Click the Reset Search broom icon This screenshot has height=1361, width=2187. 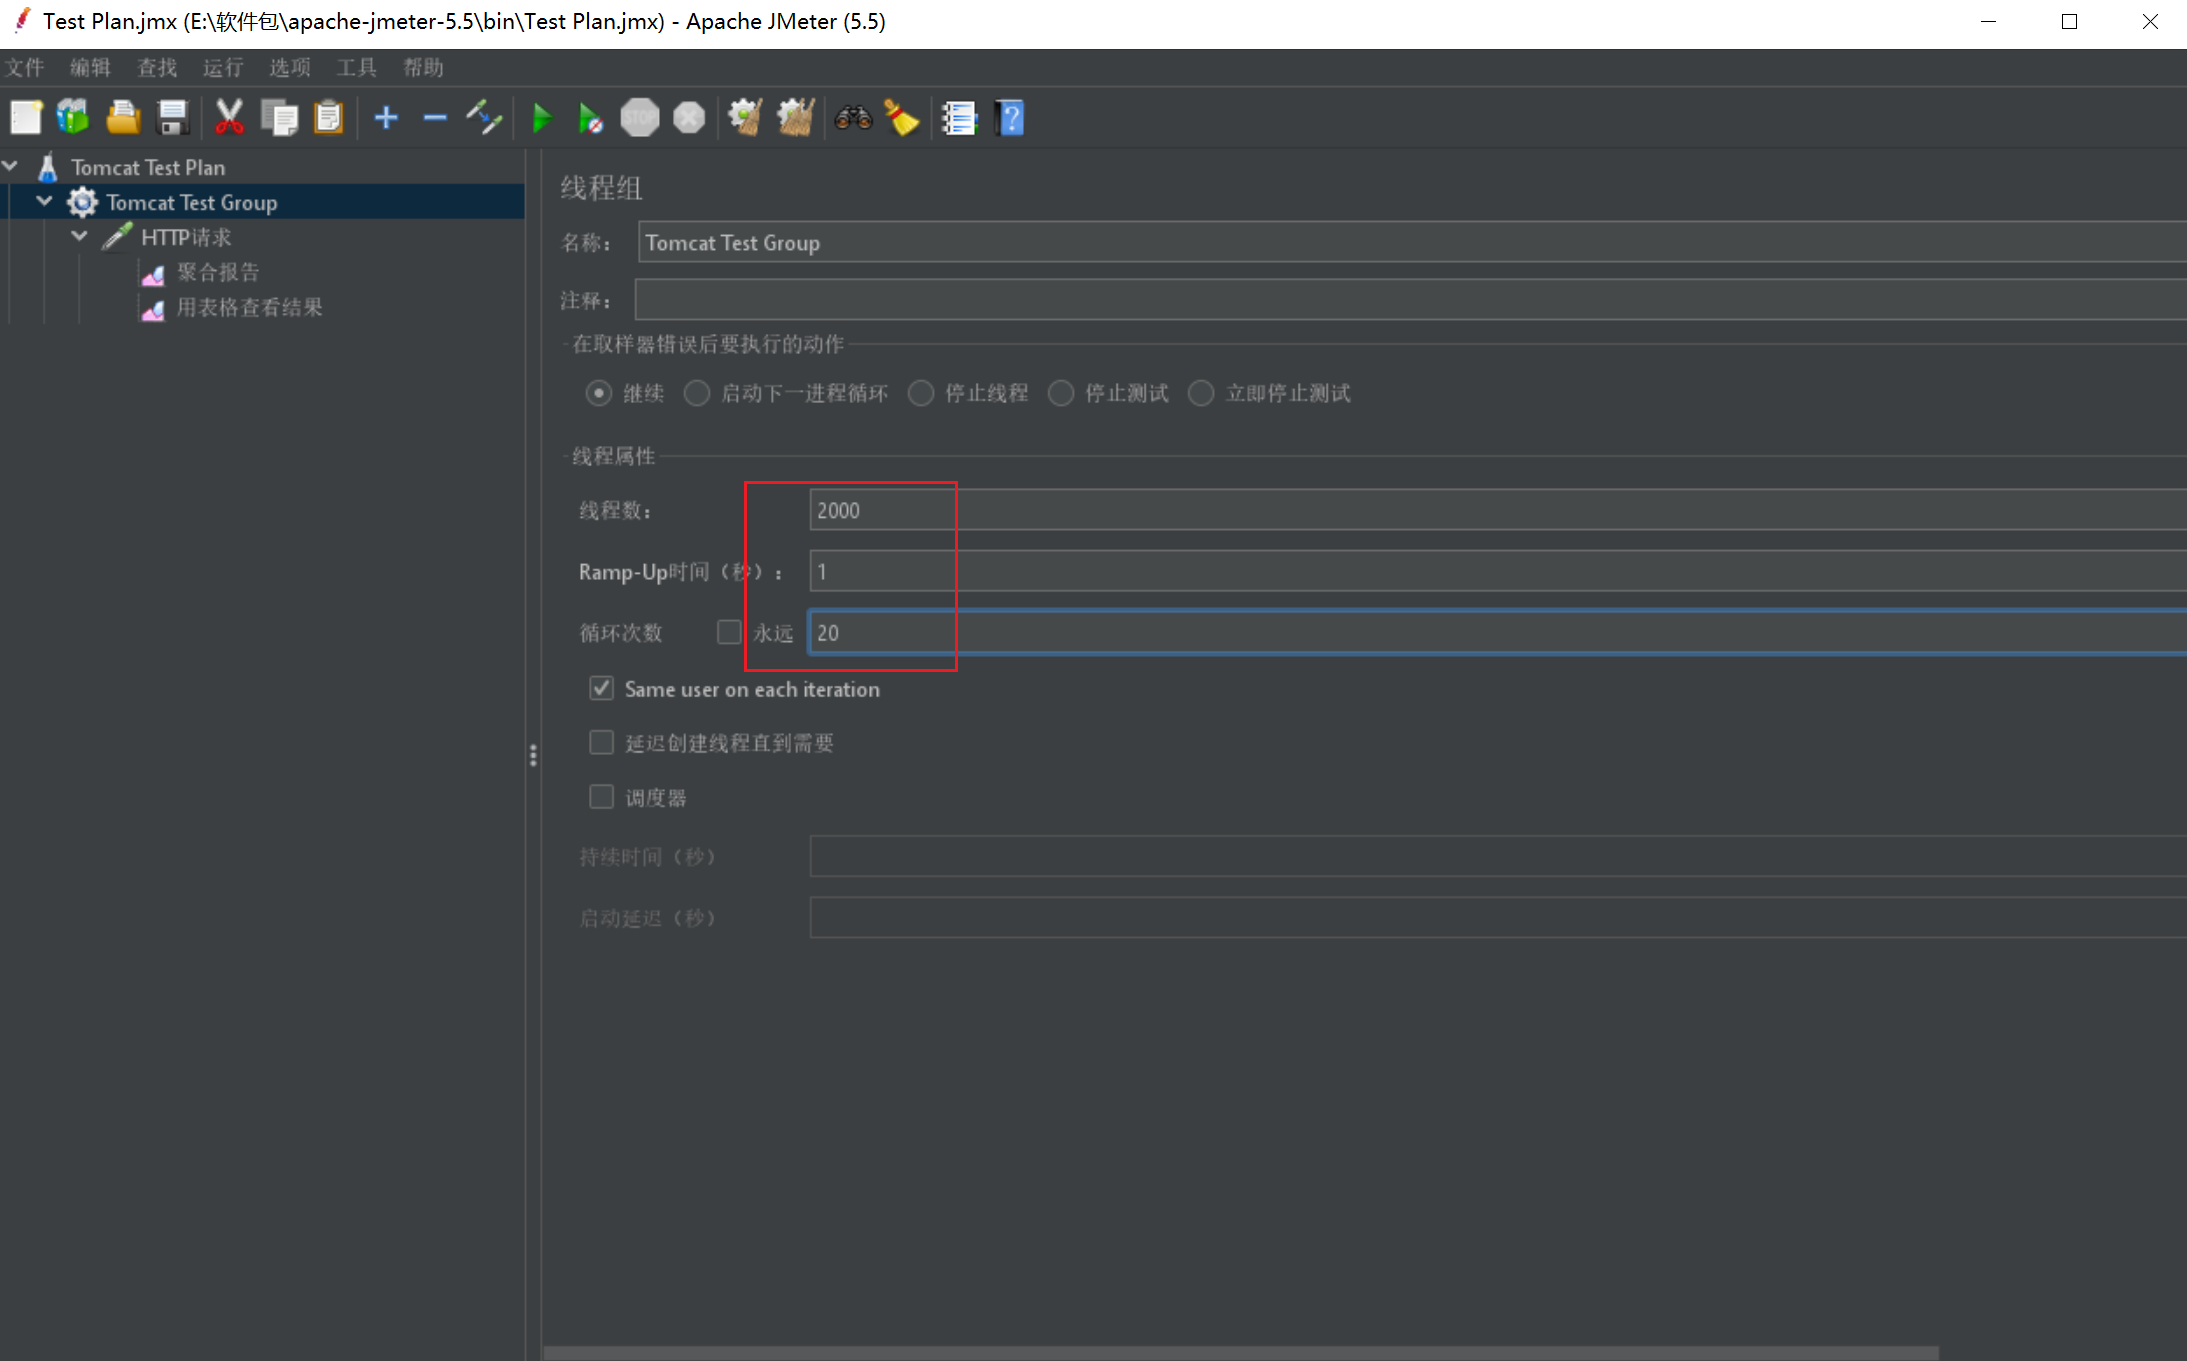tap(902, 118)
